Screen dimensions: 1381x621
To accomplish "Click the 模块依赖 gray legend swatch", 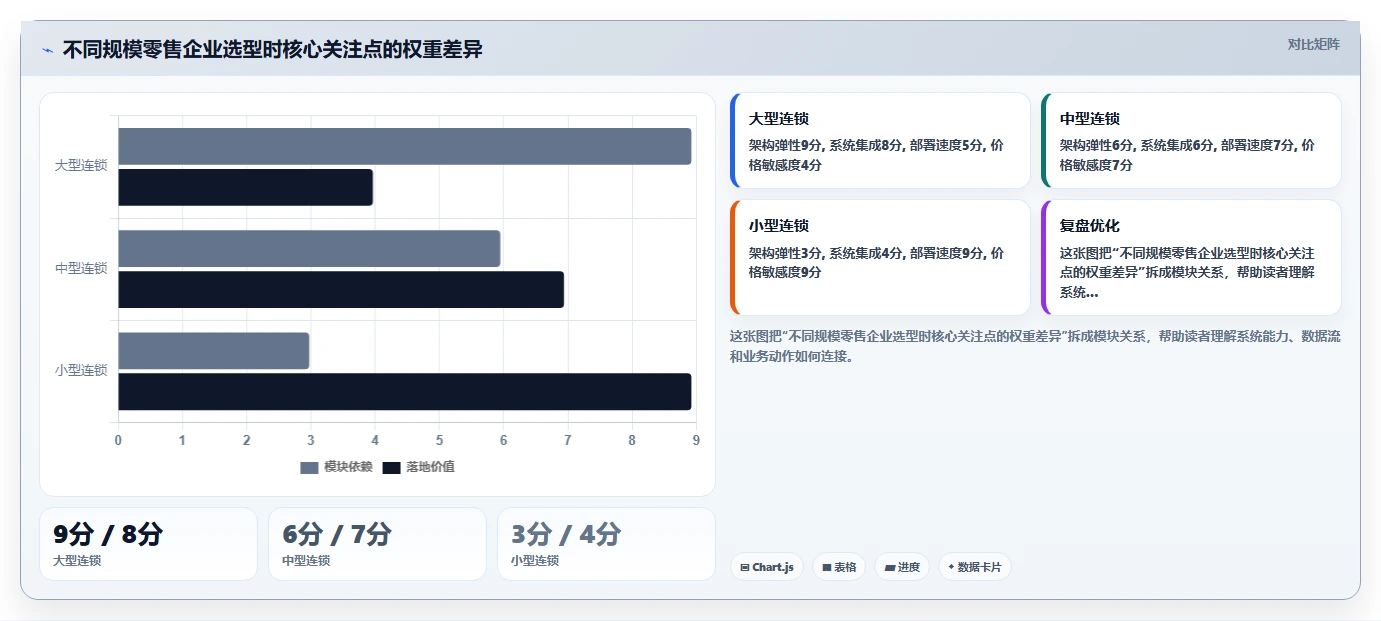I will (309, 468).
